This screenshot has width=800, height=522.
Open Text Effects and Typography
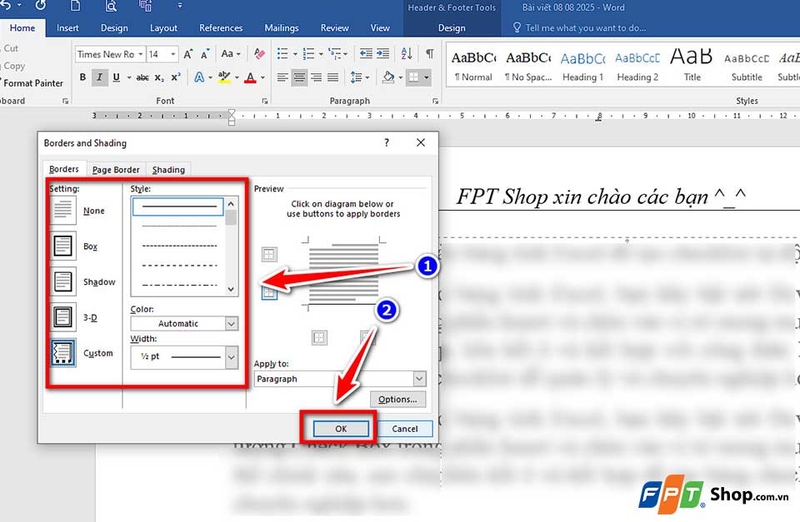tap(199, 78)
